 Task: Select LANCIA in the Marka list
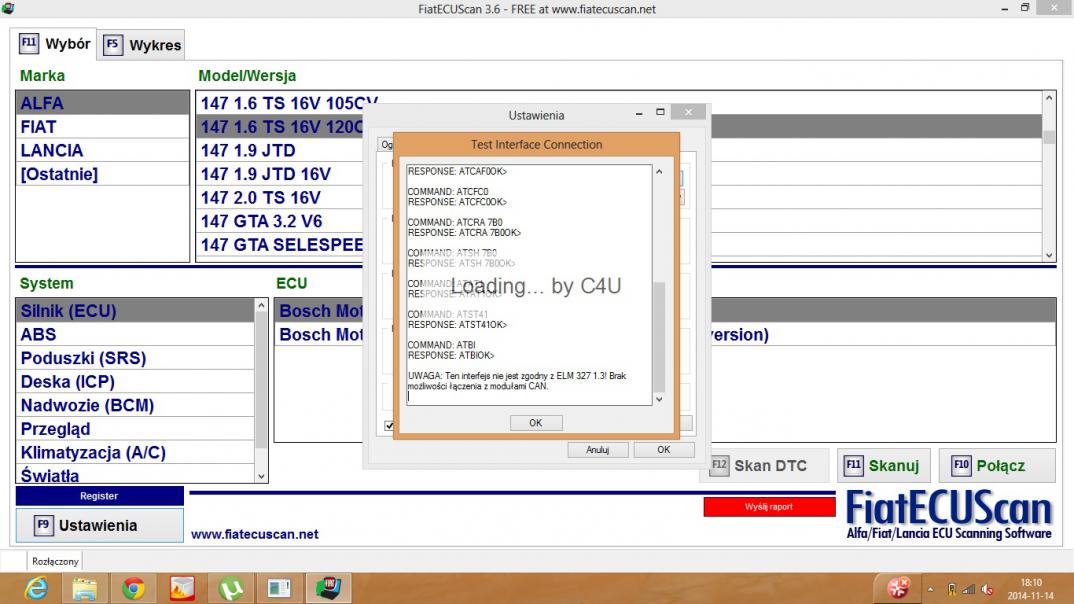tap(52, 150)
